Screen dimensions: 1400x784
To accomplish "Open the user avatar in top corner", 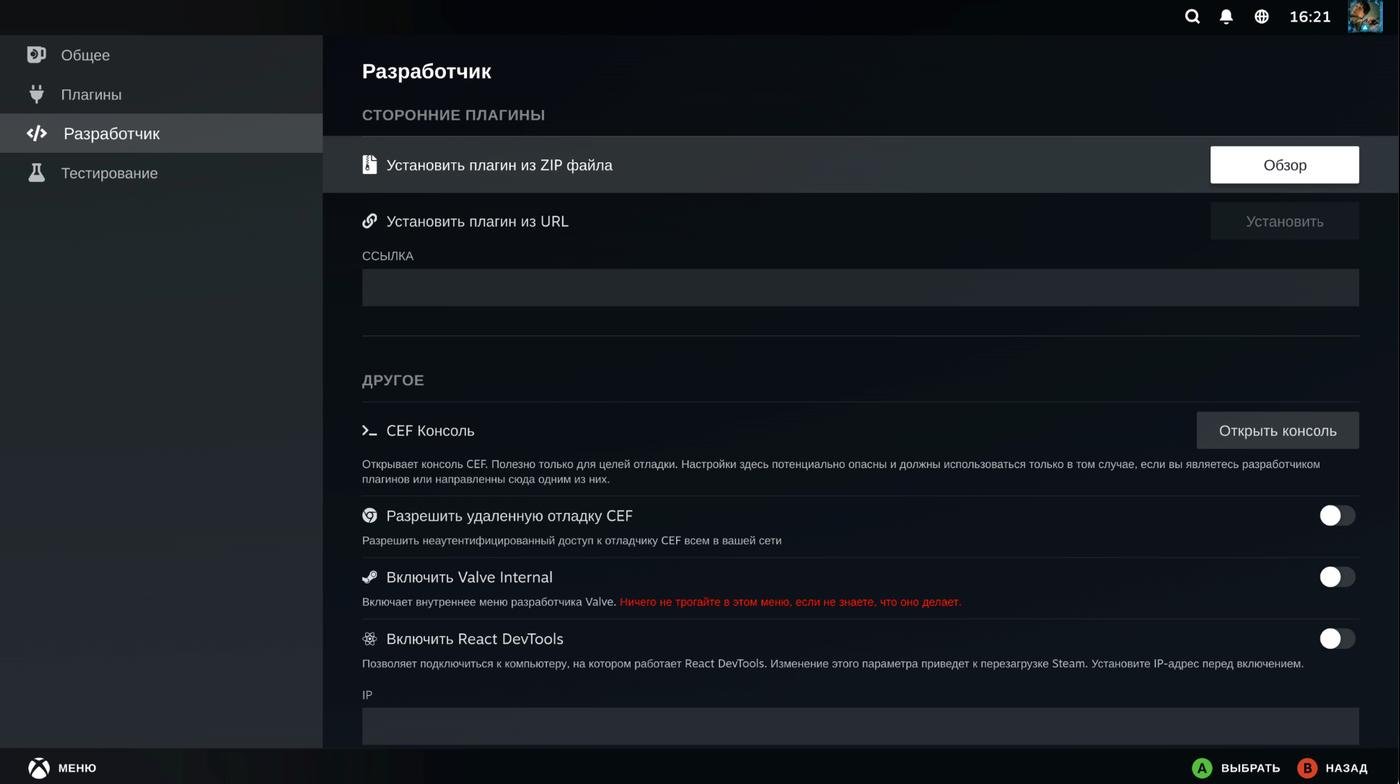I will (1365, 16).
